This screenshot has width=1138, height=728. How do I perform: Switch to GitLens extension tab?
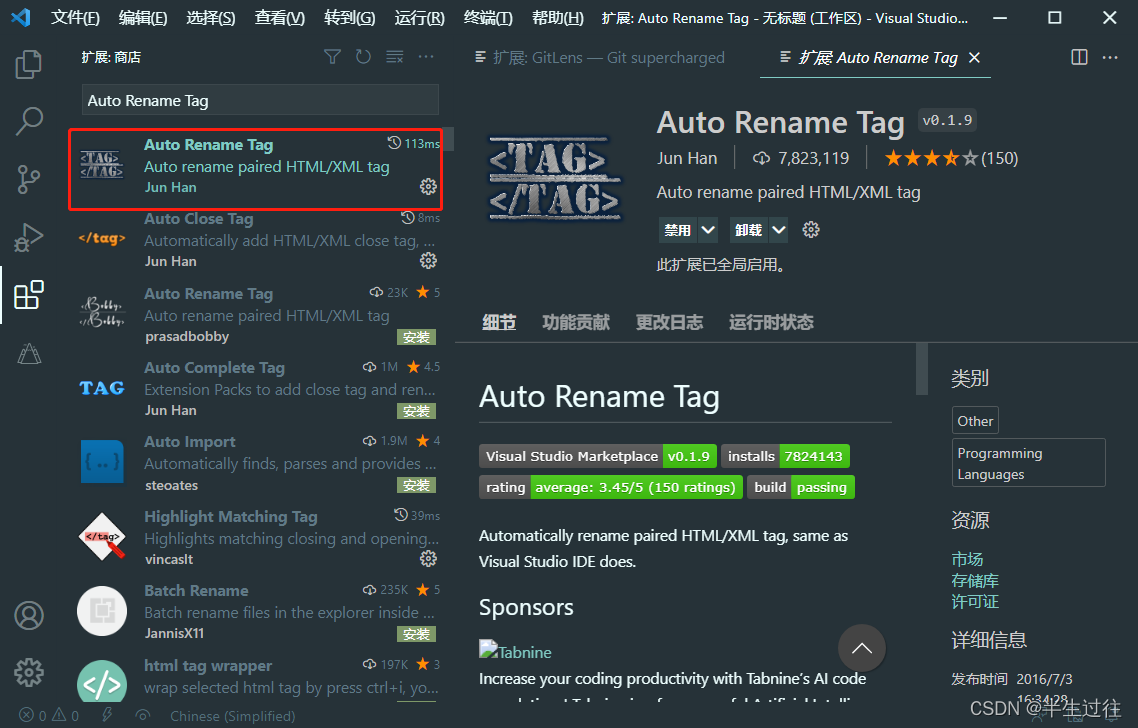599,57
